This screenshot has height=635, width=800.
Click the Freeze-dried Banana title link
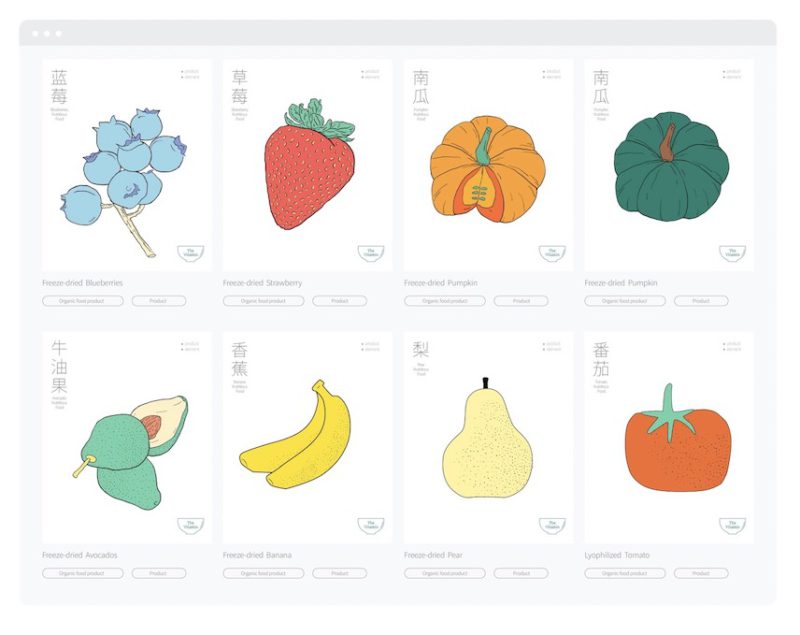[257, 555]
